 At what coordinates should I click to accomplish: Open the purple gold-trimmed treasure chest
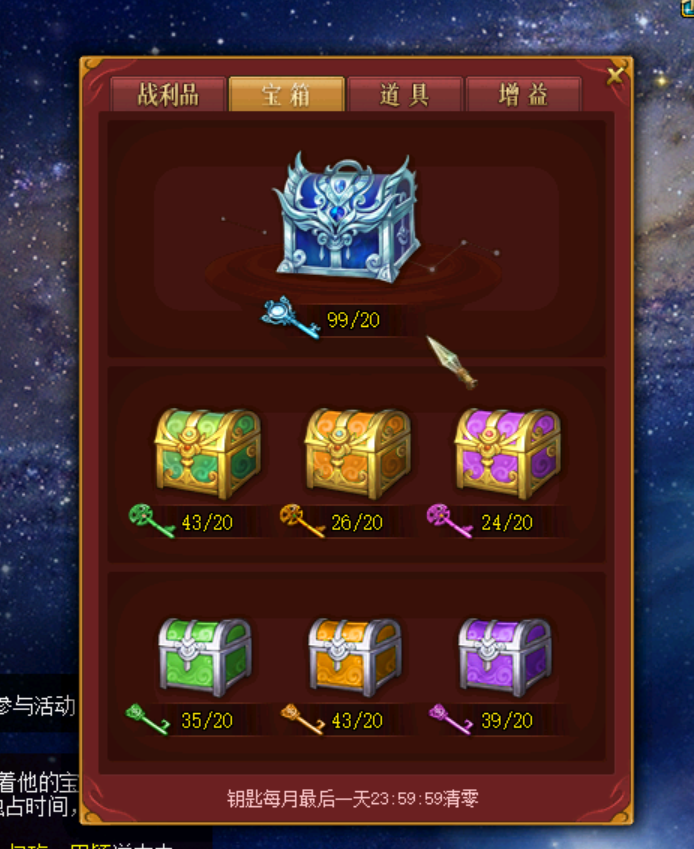tap(508, 454)
